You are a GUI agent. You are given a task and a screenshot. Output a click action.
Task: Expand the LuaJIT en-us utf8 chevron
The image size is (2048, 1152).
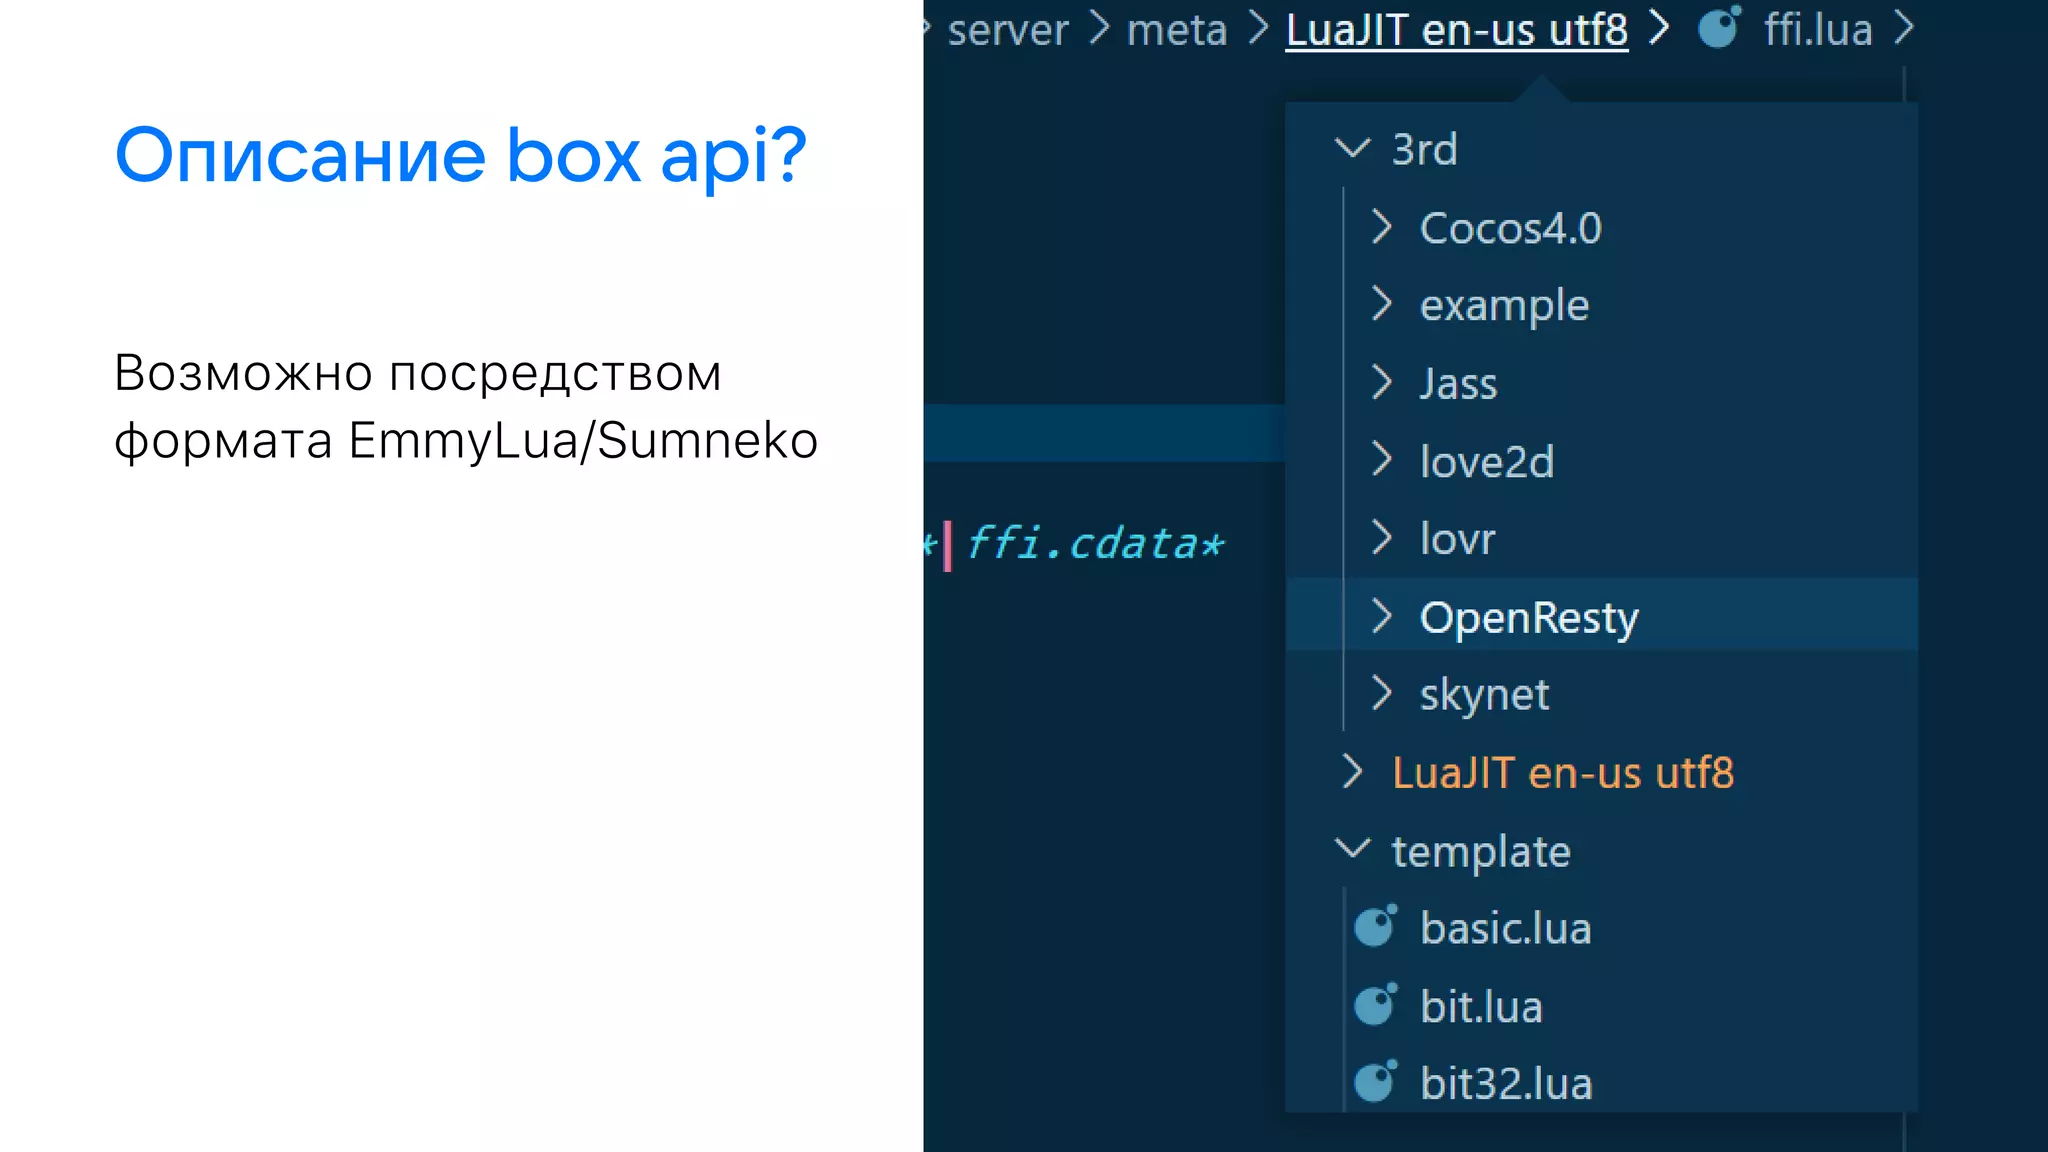coord(1352,772)
